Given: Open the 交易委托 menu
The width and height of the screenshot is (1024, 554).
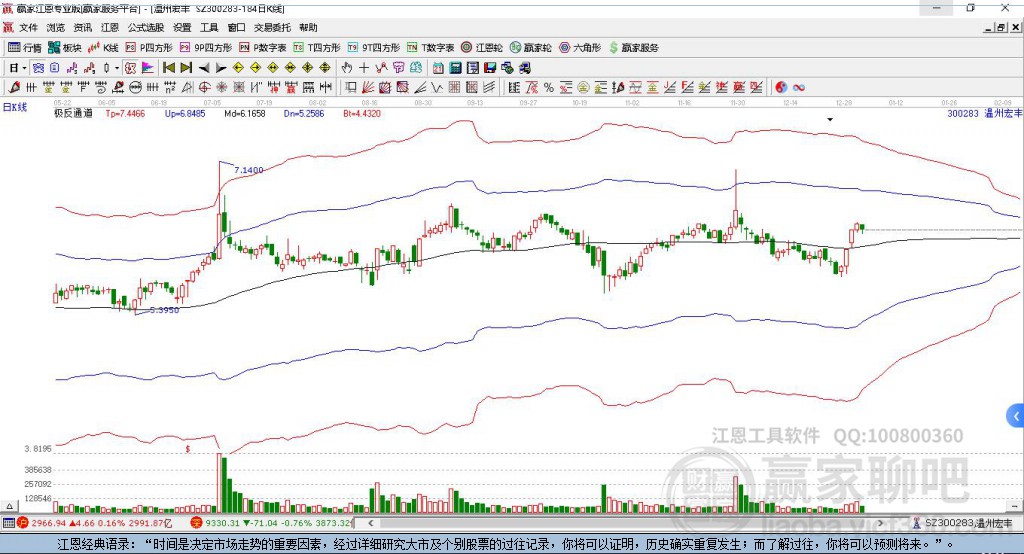Looking at the screenshot, I should pos(272,27).
